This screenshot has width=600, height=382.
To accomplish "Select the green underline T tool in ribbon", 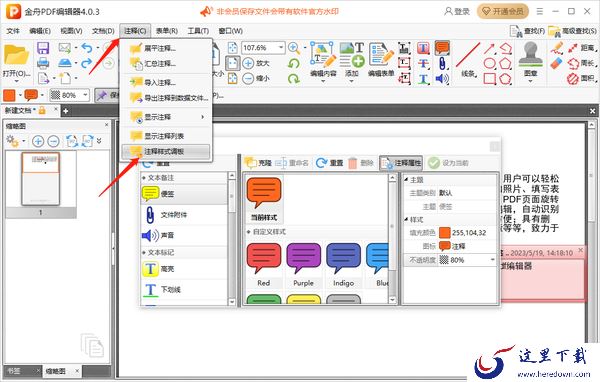I will coord(423,79).
